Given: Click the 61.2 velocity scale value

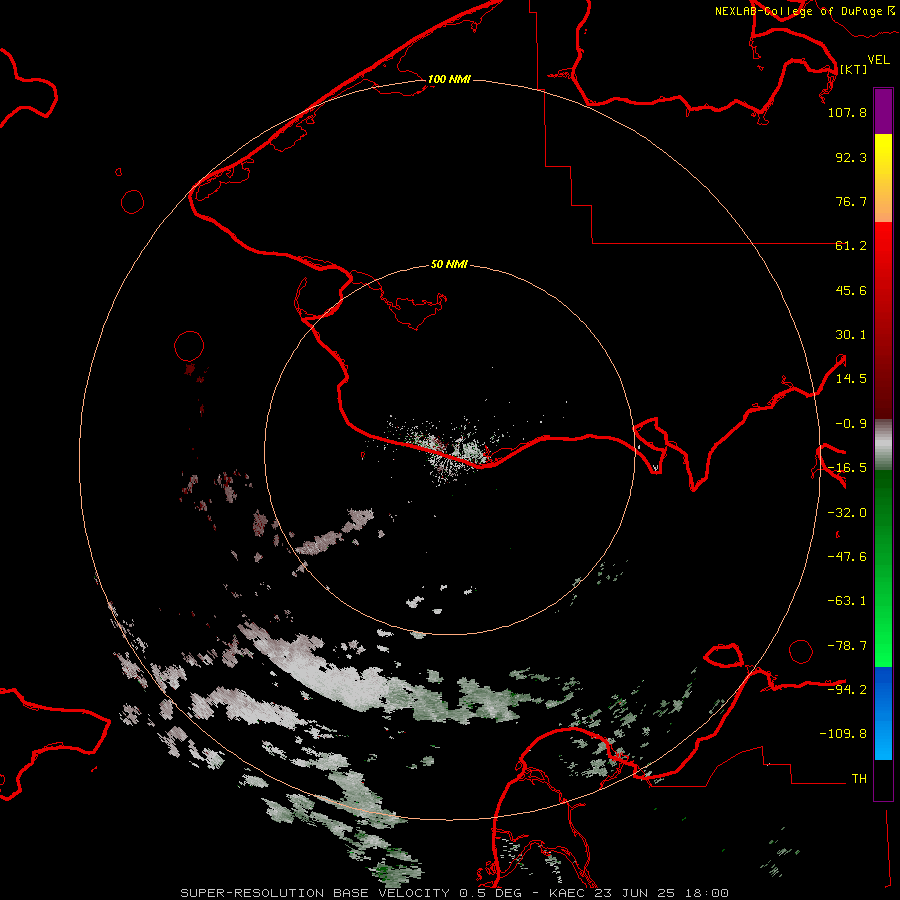Looking at the screenshot, I should 851,246.
